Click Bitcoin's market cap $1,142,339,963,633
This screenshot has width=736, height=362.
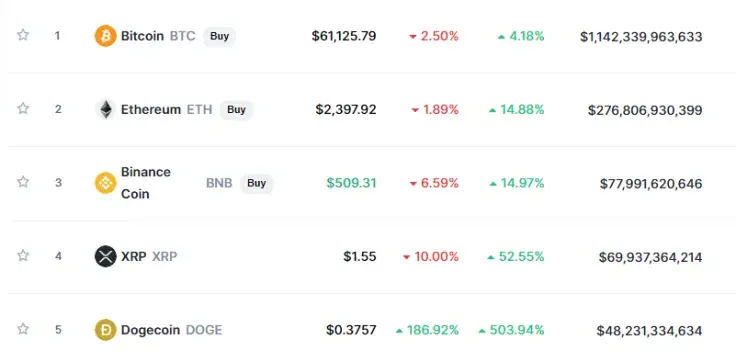click(x=641, y=37)
